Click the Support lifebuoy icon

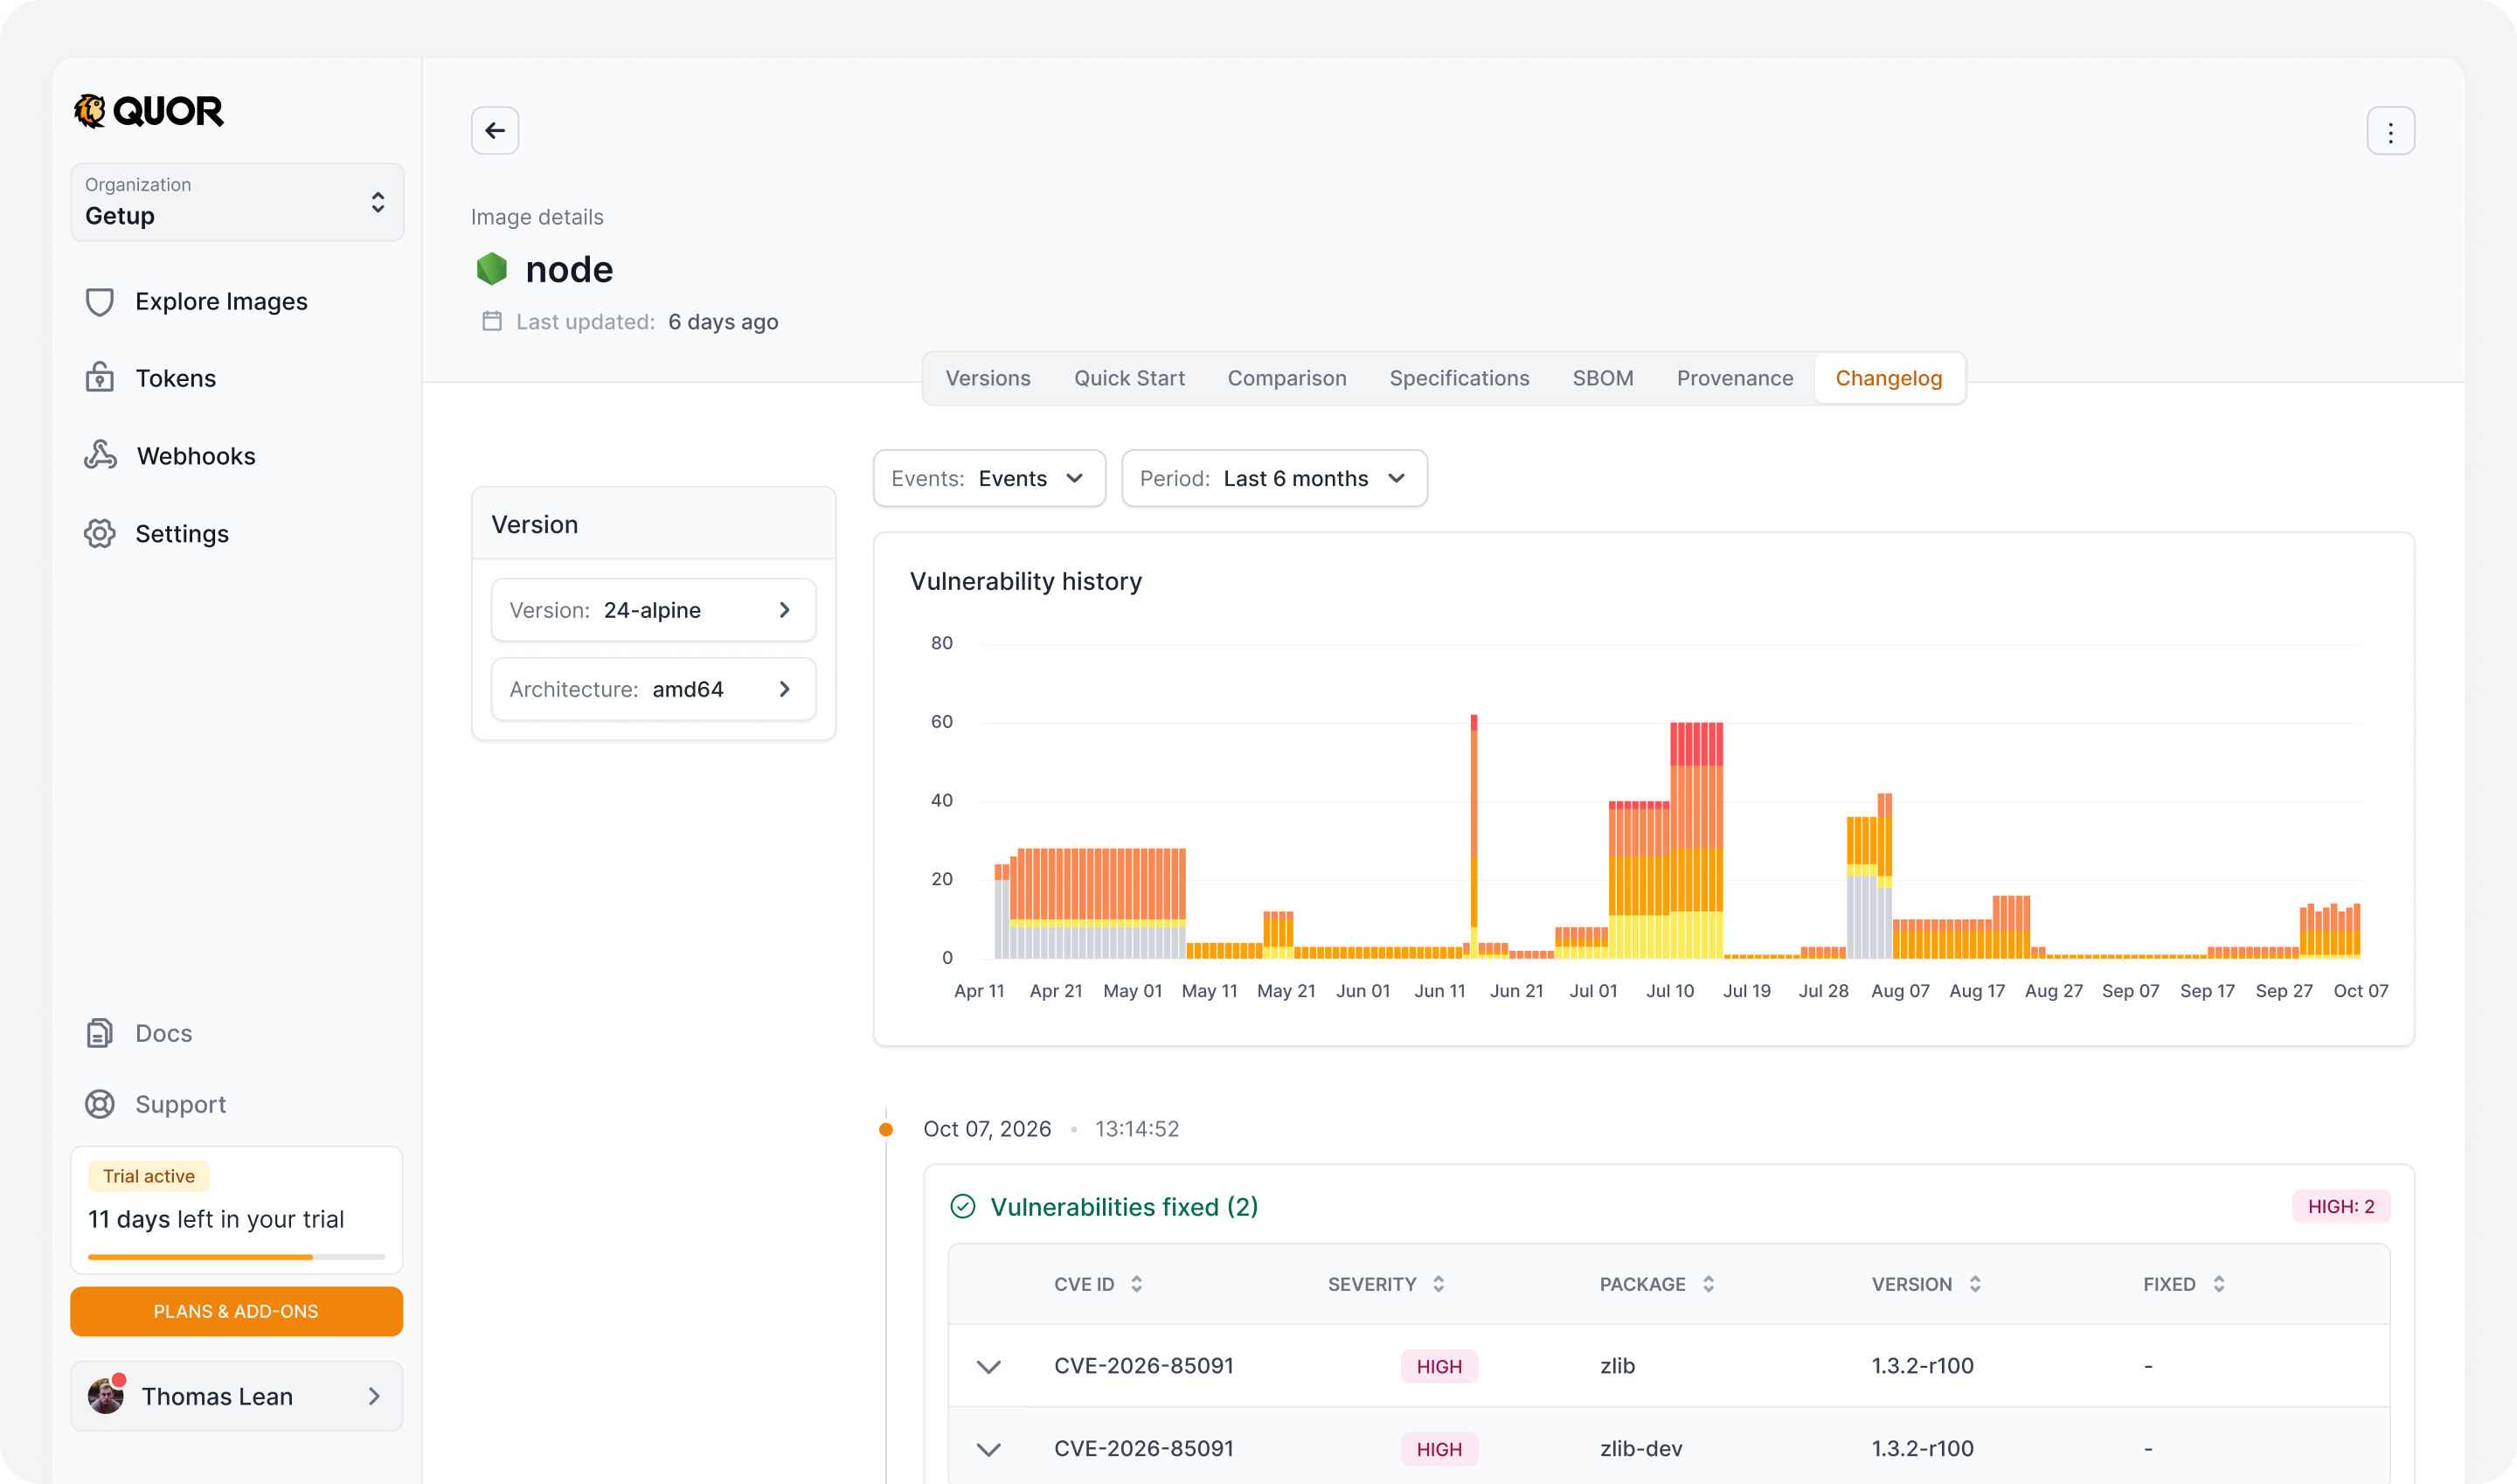tap(100, 1104)
